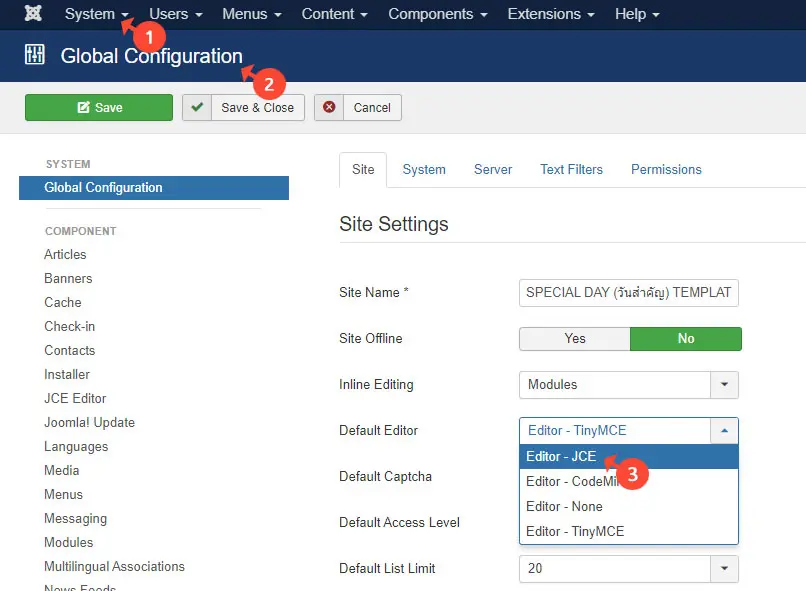Viewport: 806px width, 591px height.
Task: Click the red X Cancel icon
Action: pyautogui.click(x=329, y=108)
